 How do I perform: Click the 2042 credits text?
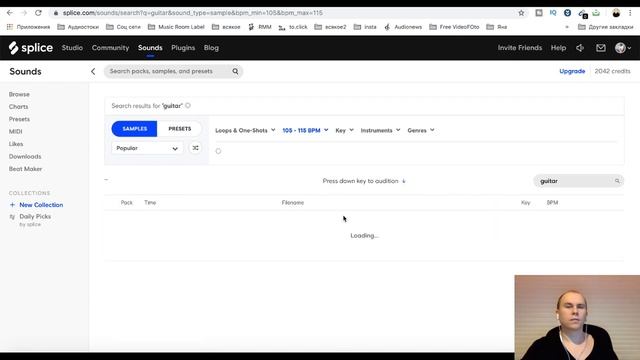(x=612, y=71)
